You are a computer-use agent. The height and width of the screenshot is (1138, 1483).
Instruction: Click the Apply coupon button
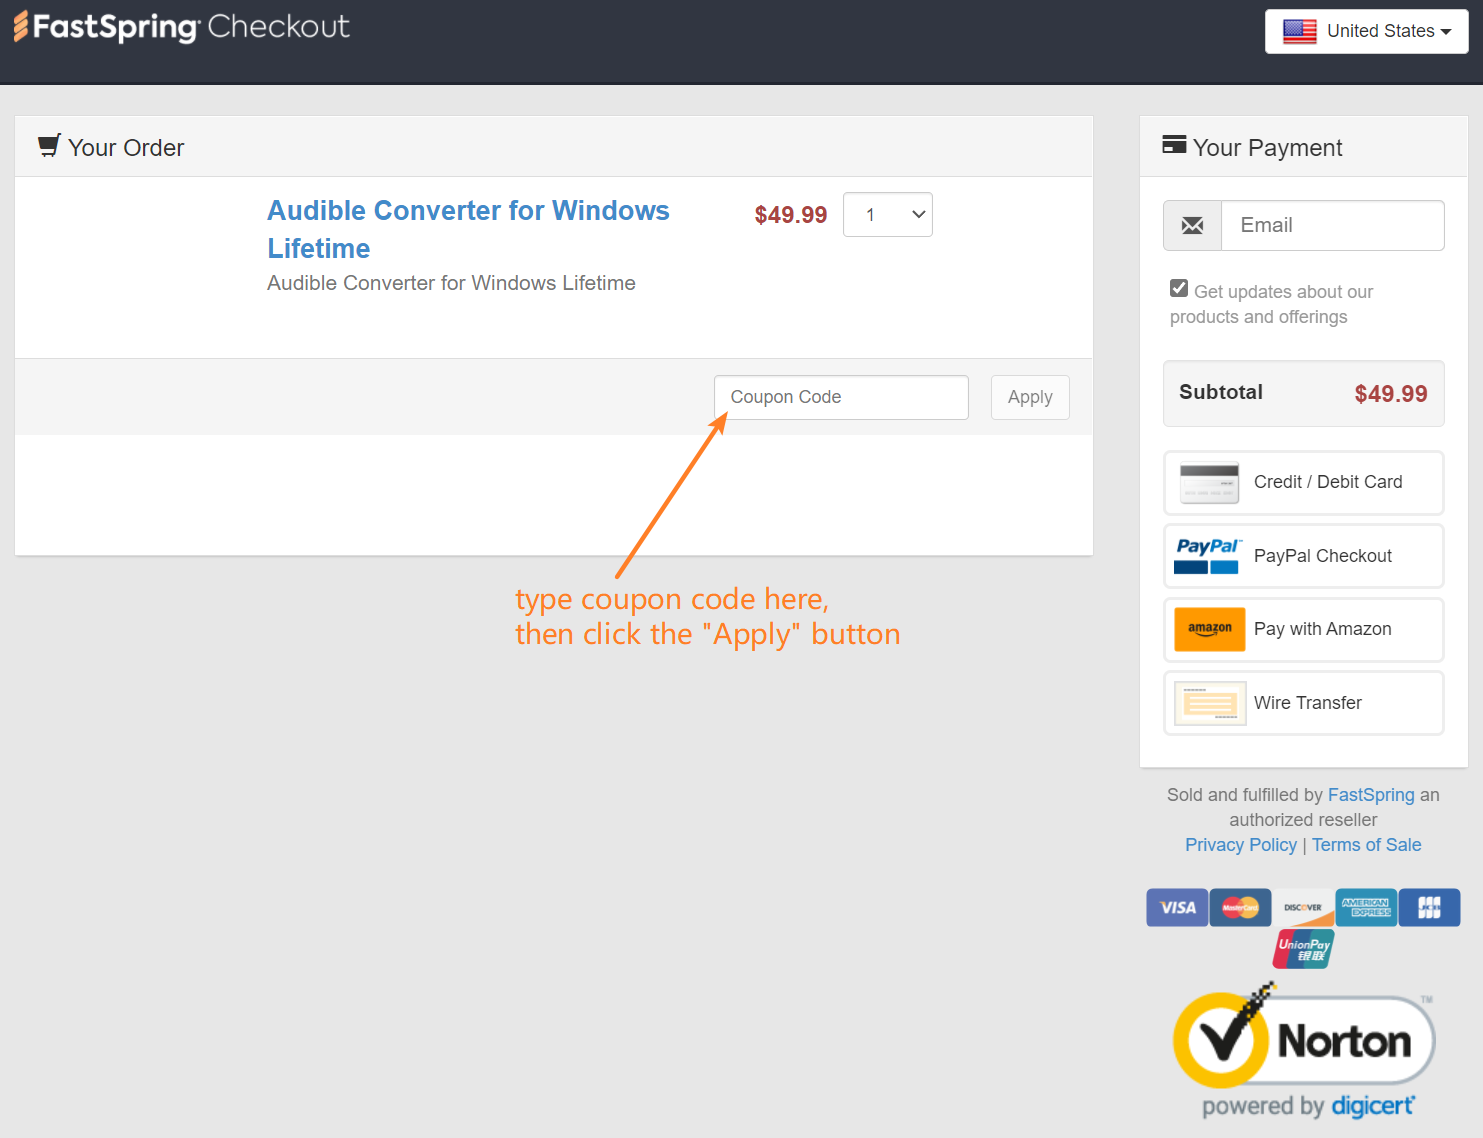pyautogui.click(x=1030, y=397)
